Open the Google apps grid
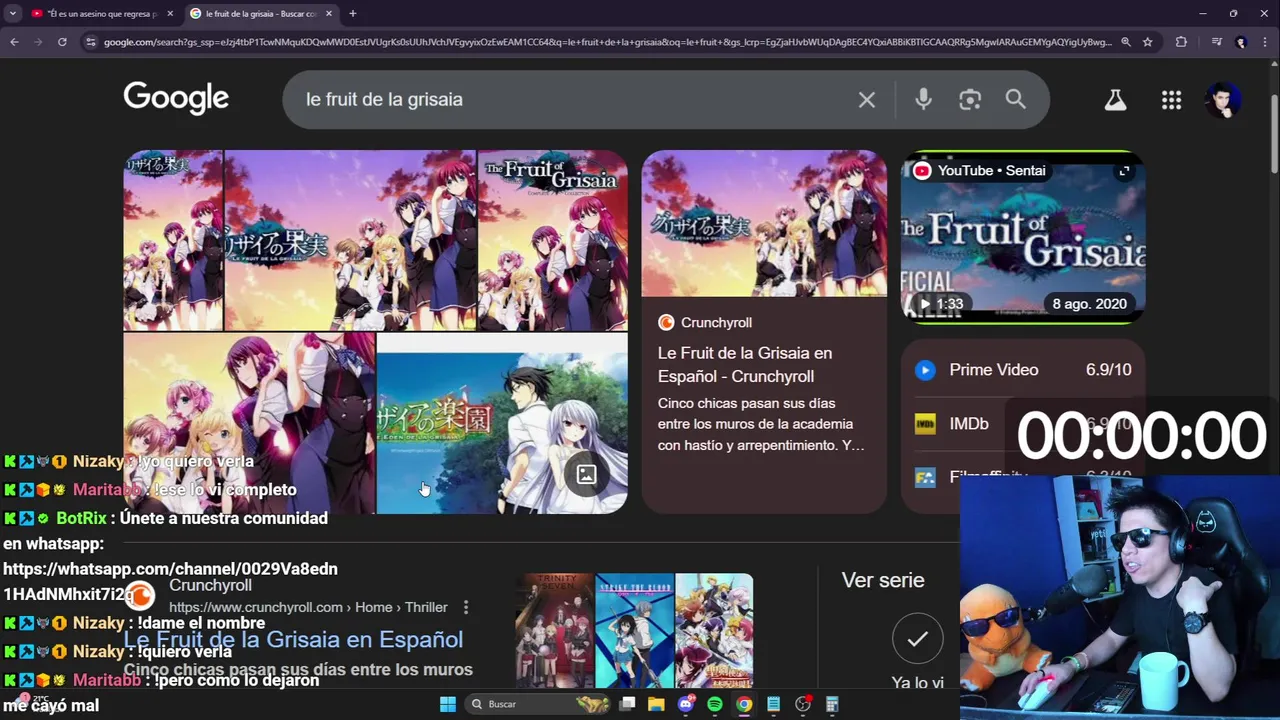 pos(1171,99)
